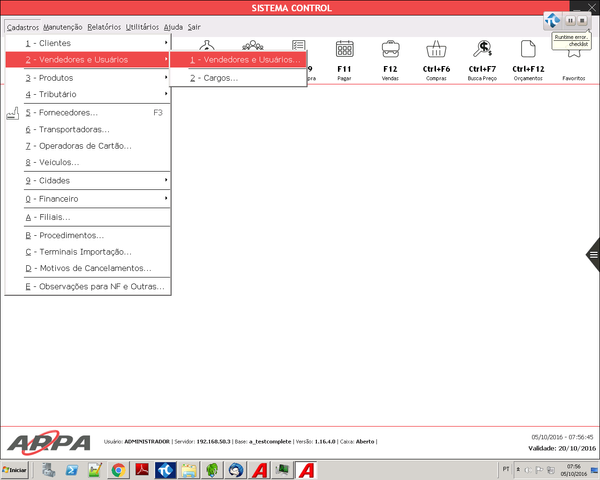Click the Favoritos star icon
This screenshot has height=480, width=600.
point(574,49)
